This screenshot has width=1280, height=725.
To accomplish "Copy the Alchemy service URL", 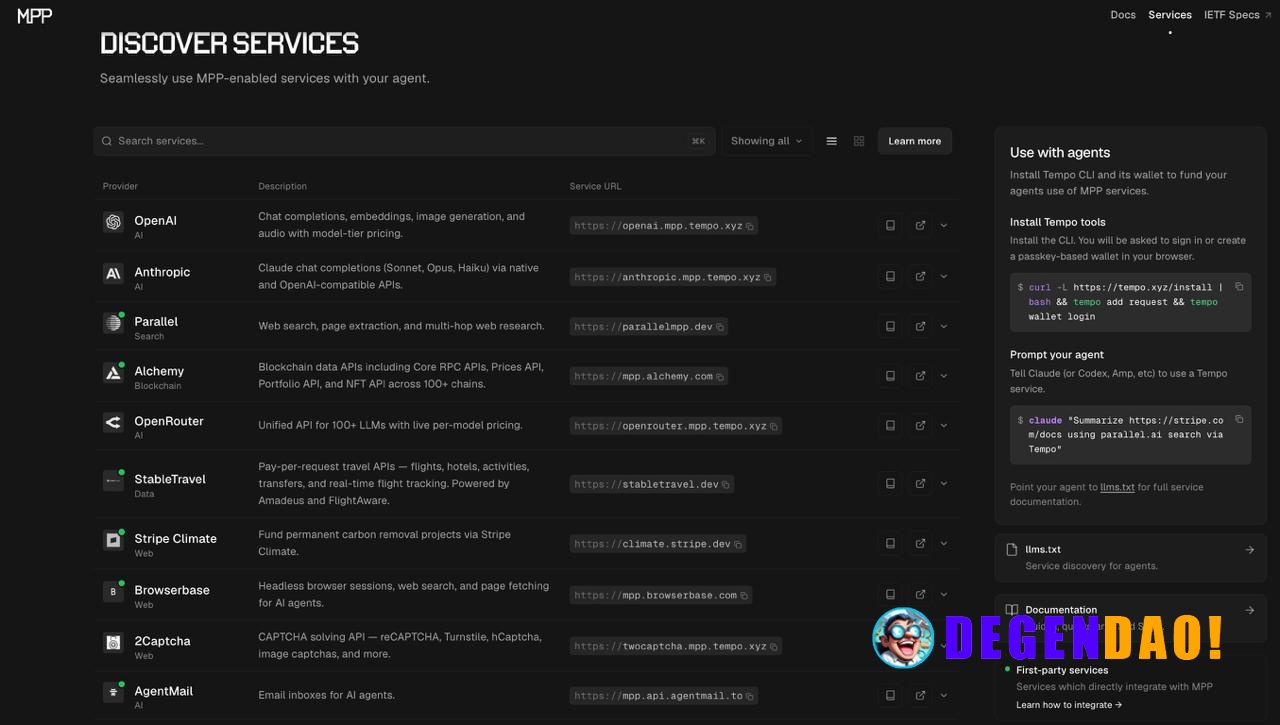I will click(x=721, y=376).
